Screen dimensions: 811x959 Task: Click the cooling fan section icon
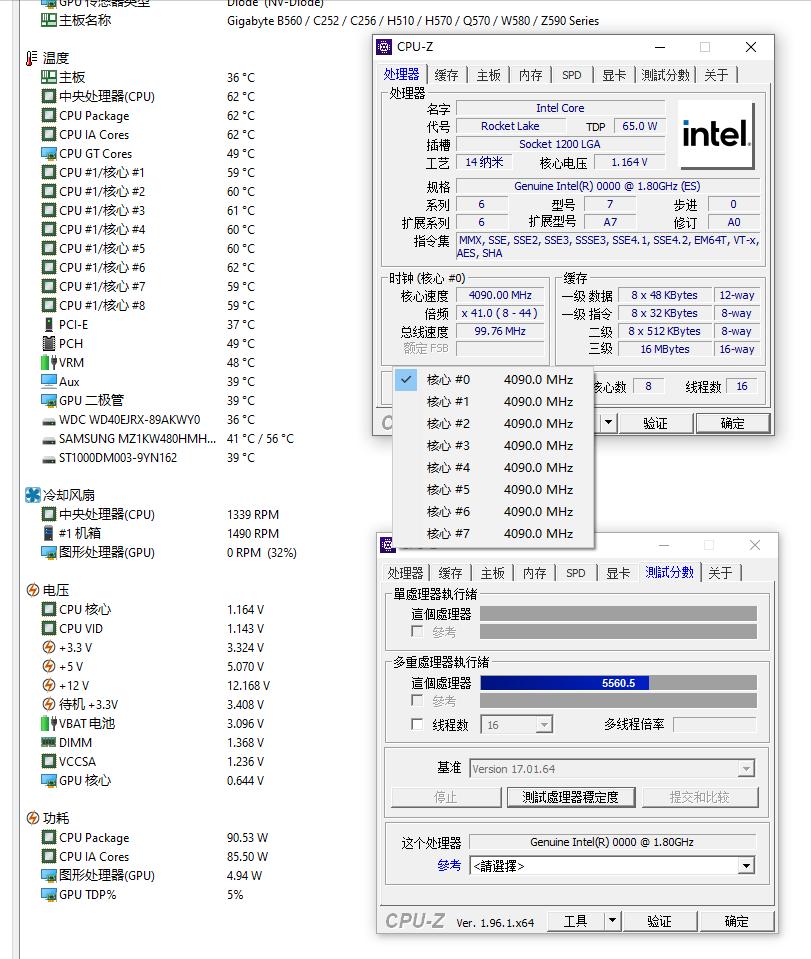32,495
